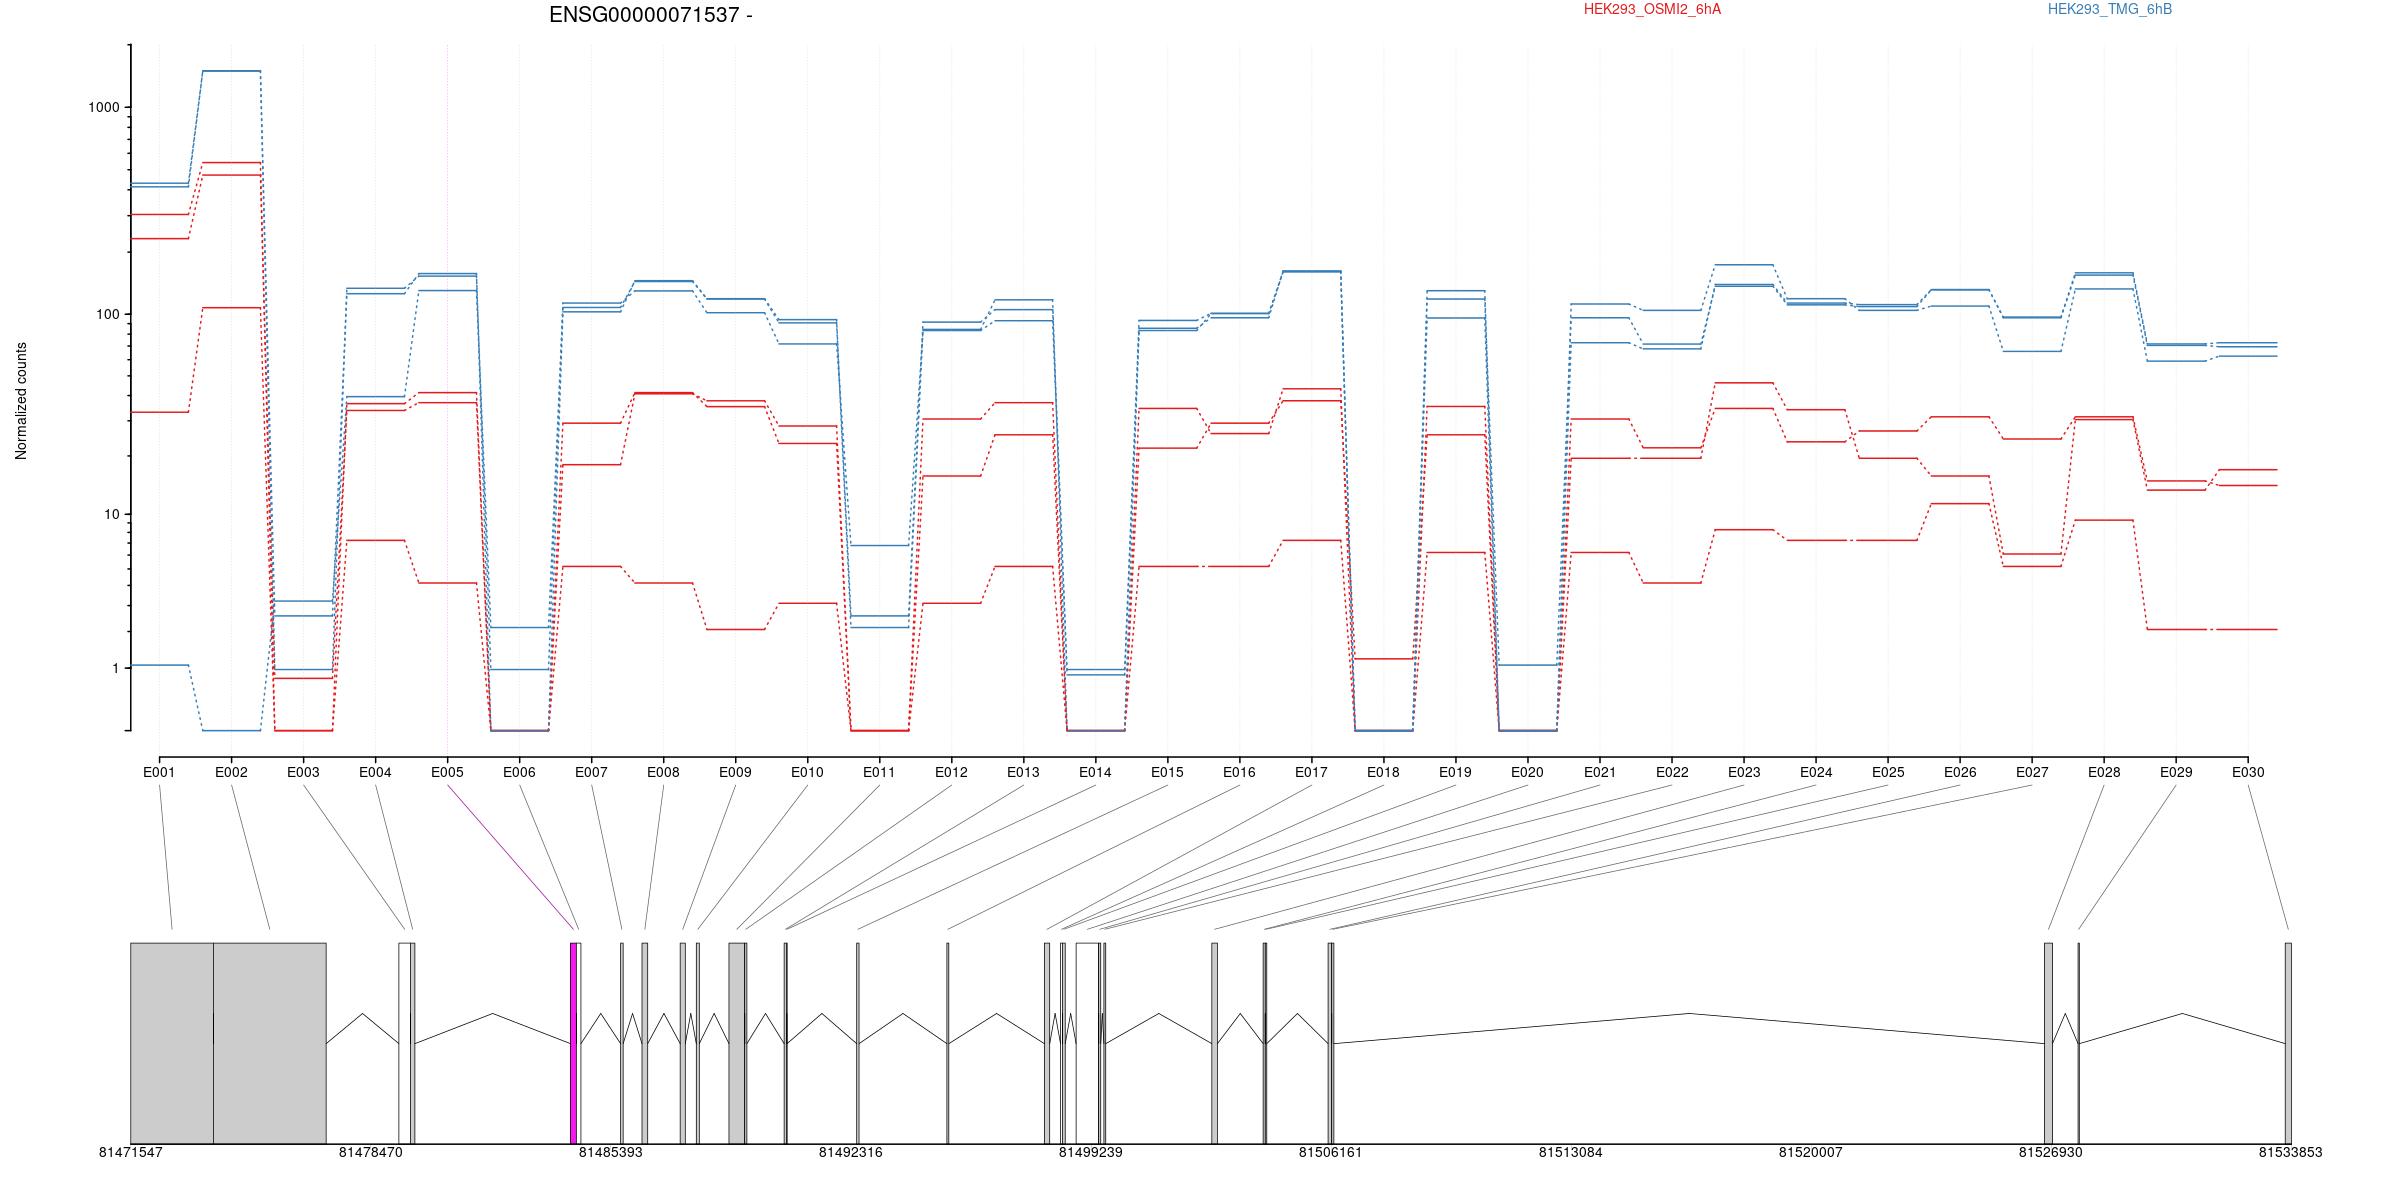
Task: Click exon label E028
Action: (2104, 772)
